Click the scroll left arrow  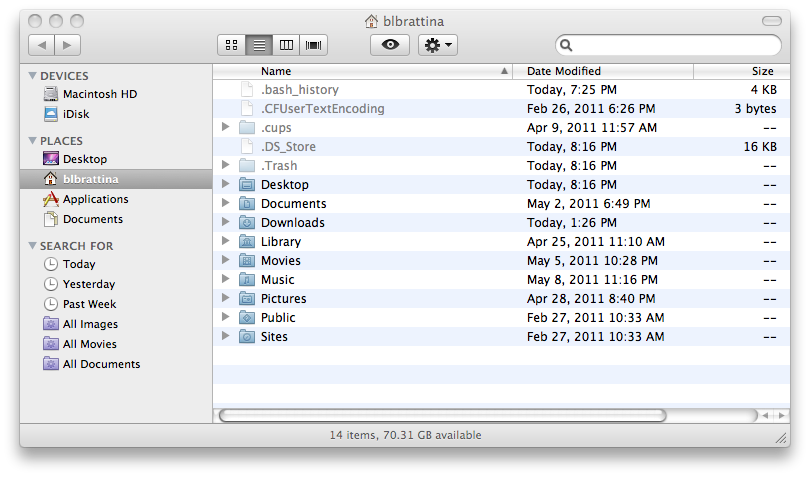point(766,416)
